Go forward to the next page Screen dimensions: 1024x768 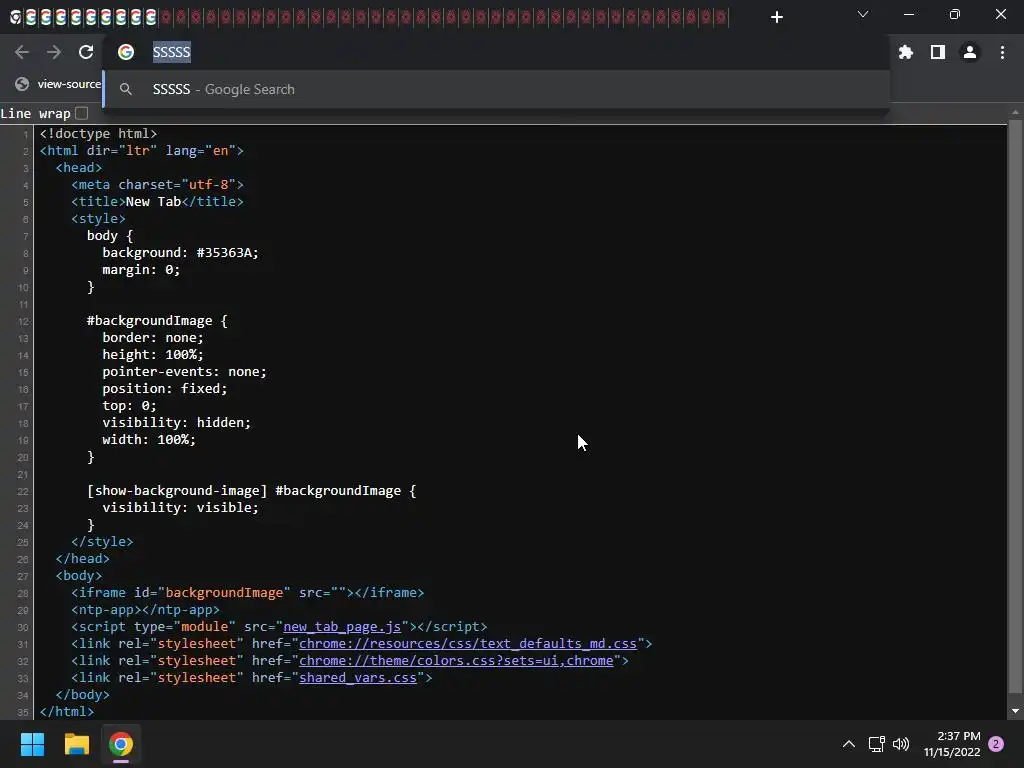(x=54, y=52)
